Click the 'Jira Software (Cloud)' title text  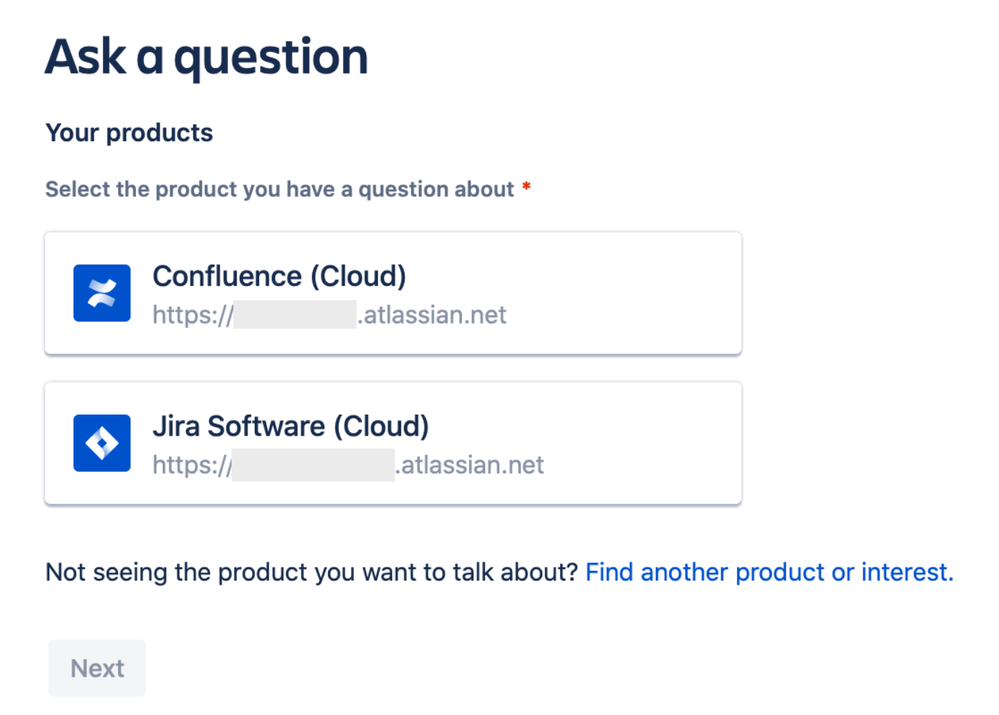click(291, 426)
